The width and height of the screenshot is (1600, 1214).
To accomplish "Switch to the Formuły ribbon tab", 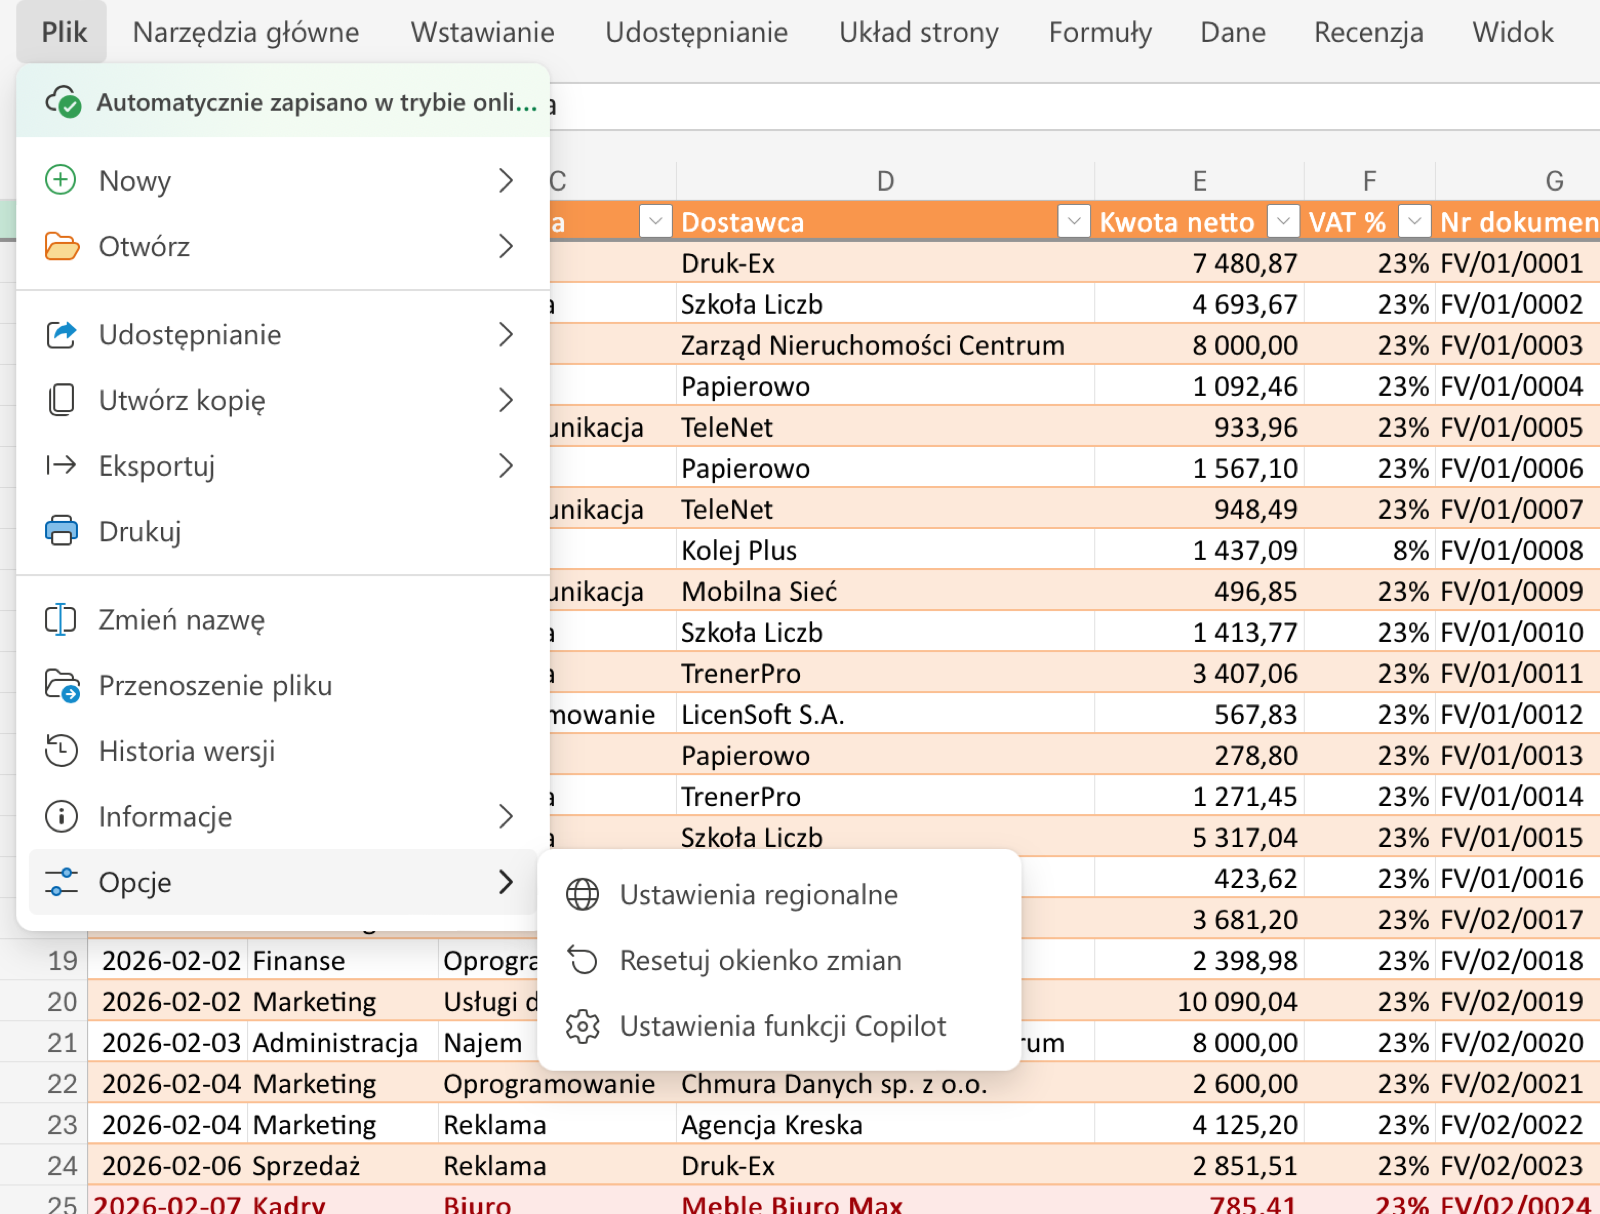I will click(1100, 33).
